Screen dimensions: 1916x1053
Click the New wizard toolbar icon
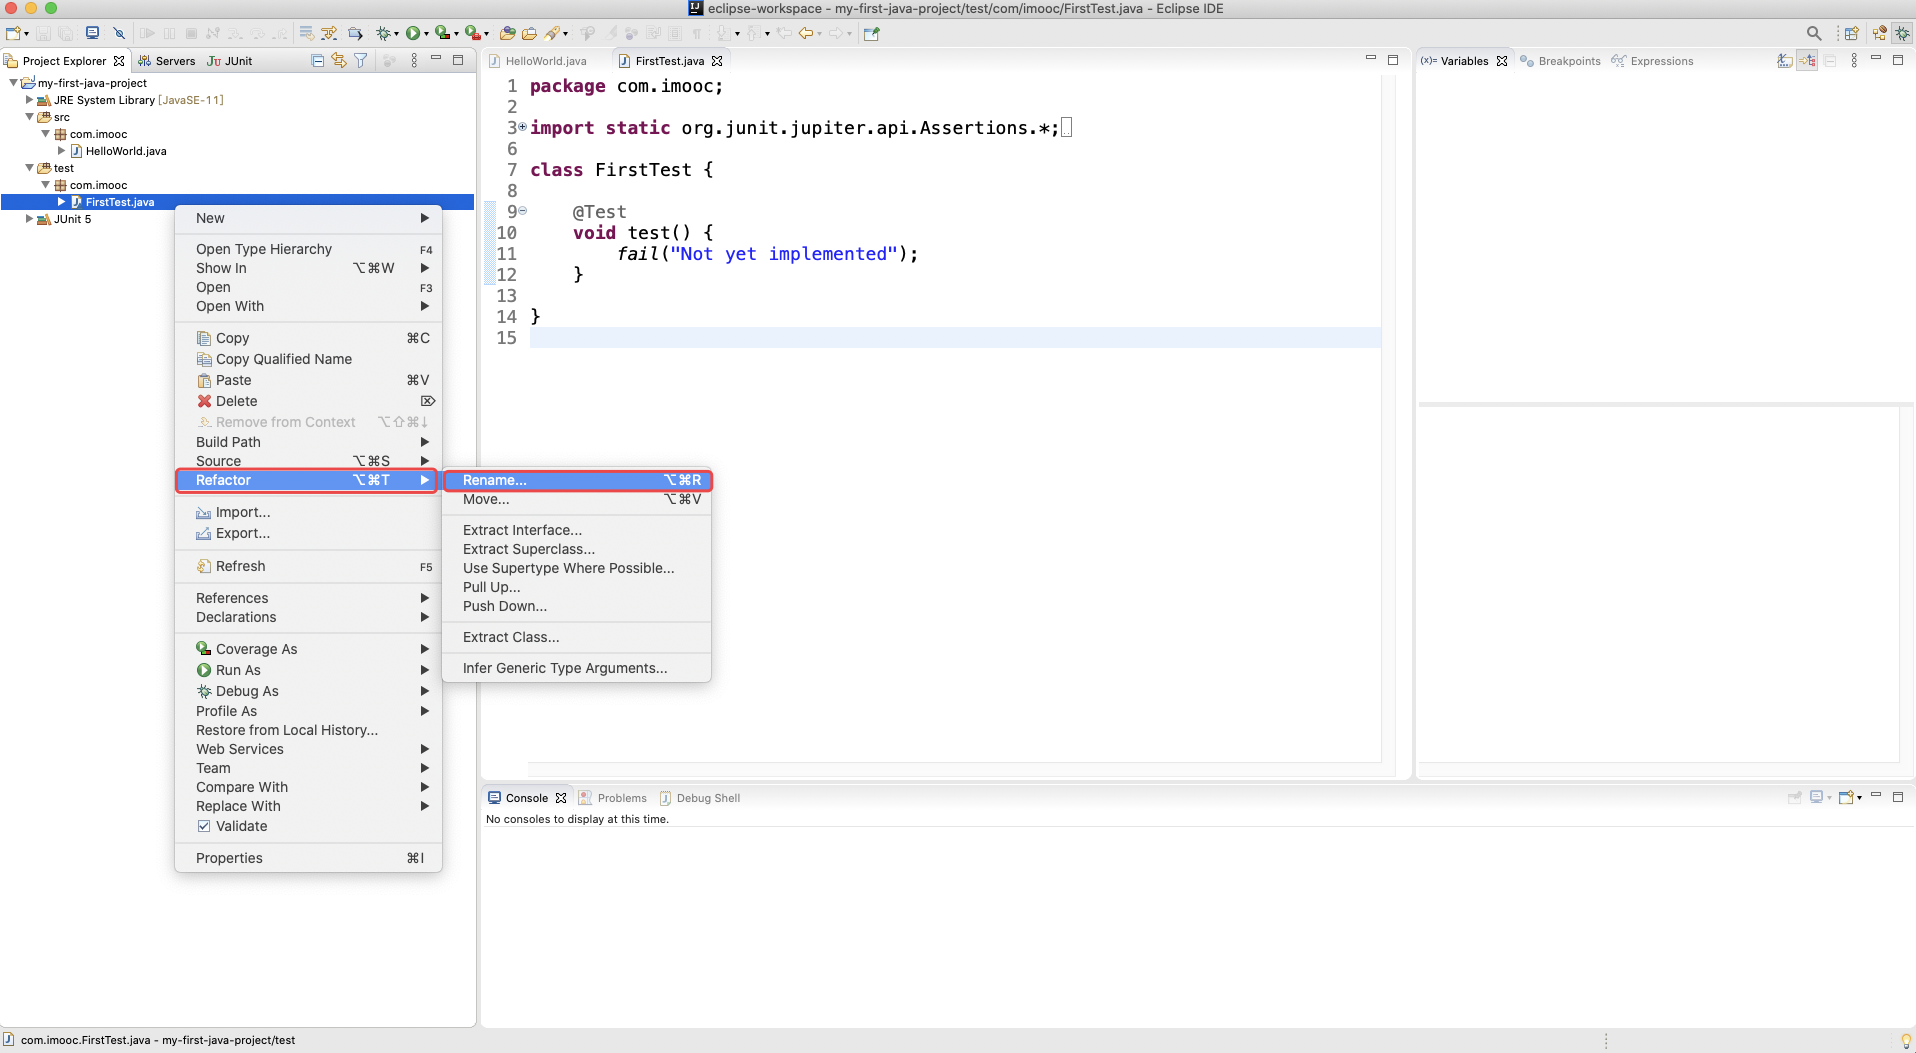pyautogui.click(x=14, y=33)
